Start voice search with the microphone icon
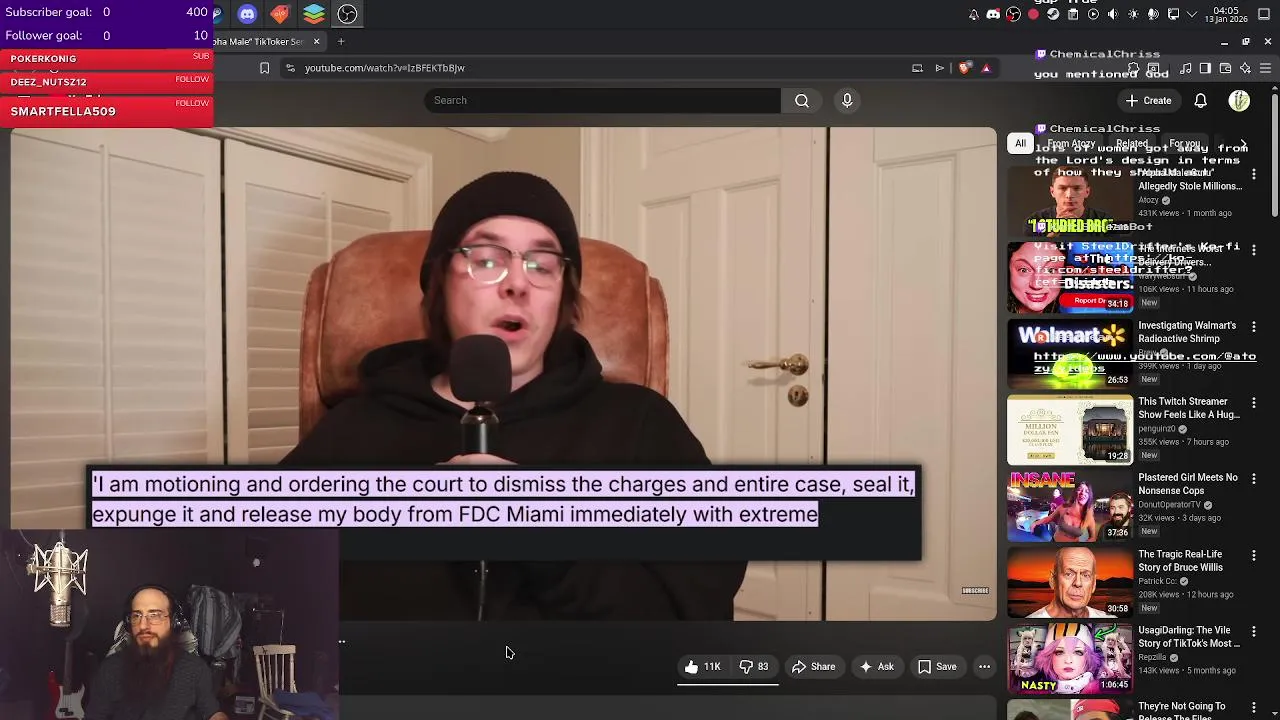 [x=847, y=100]
